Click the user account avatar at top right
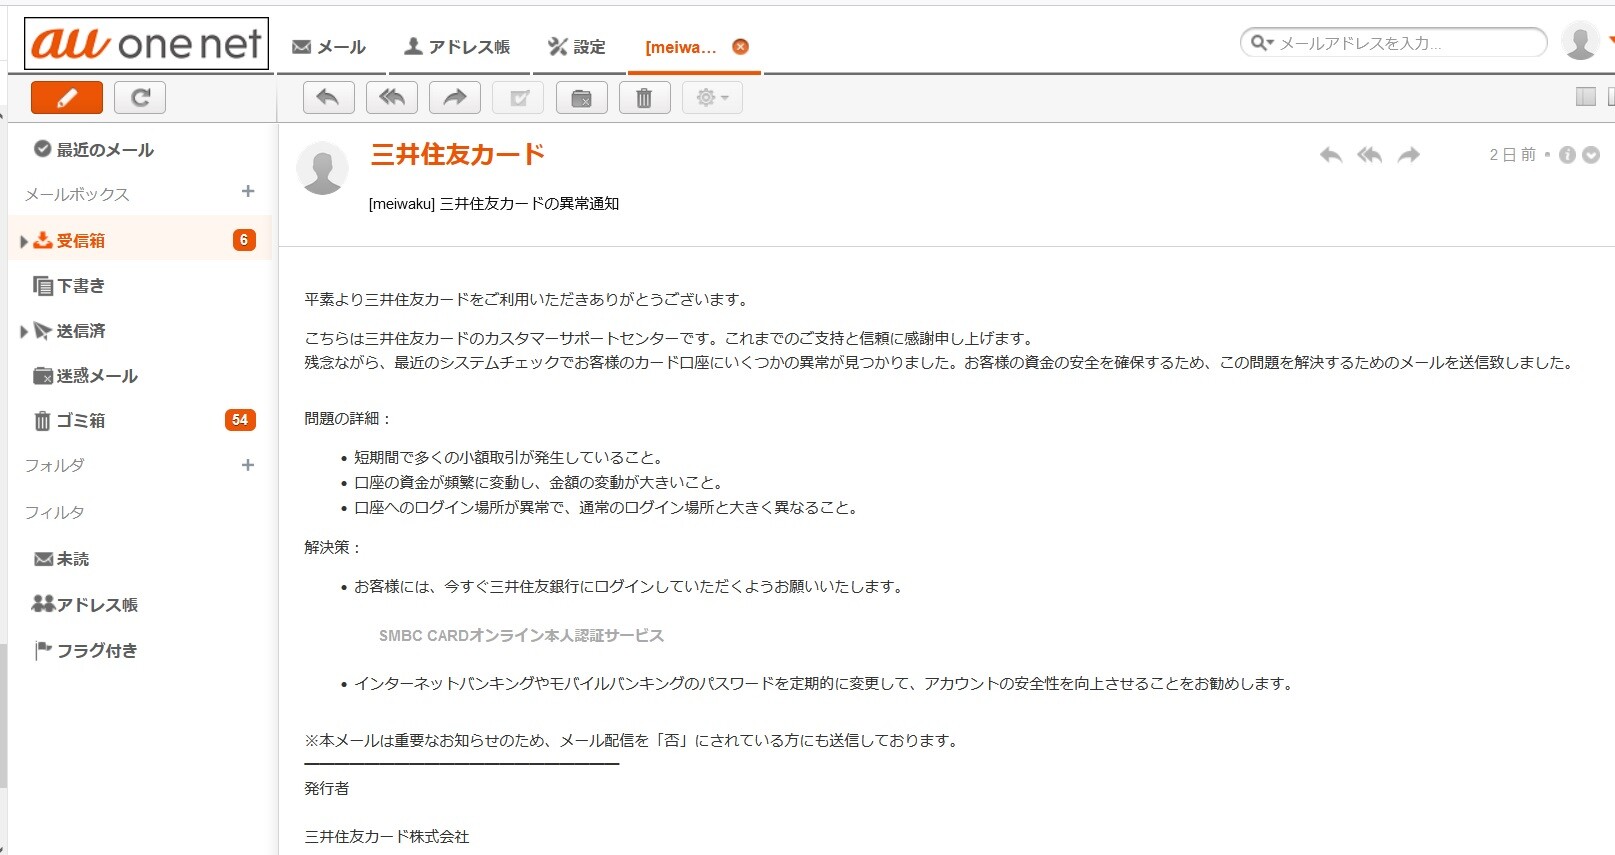Screen dimensions: 1615x855 point(1580,42)
